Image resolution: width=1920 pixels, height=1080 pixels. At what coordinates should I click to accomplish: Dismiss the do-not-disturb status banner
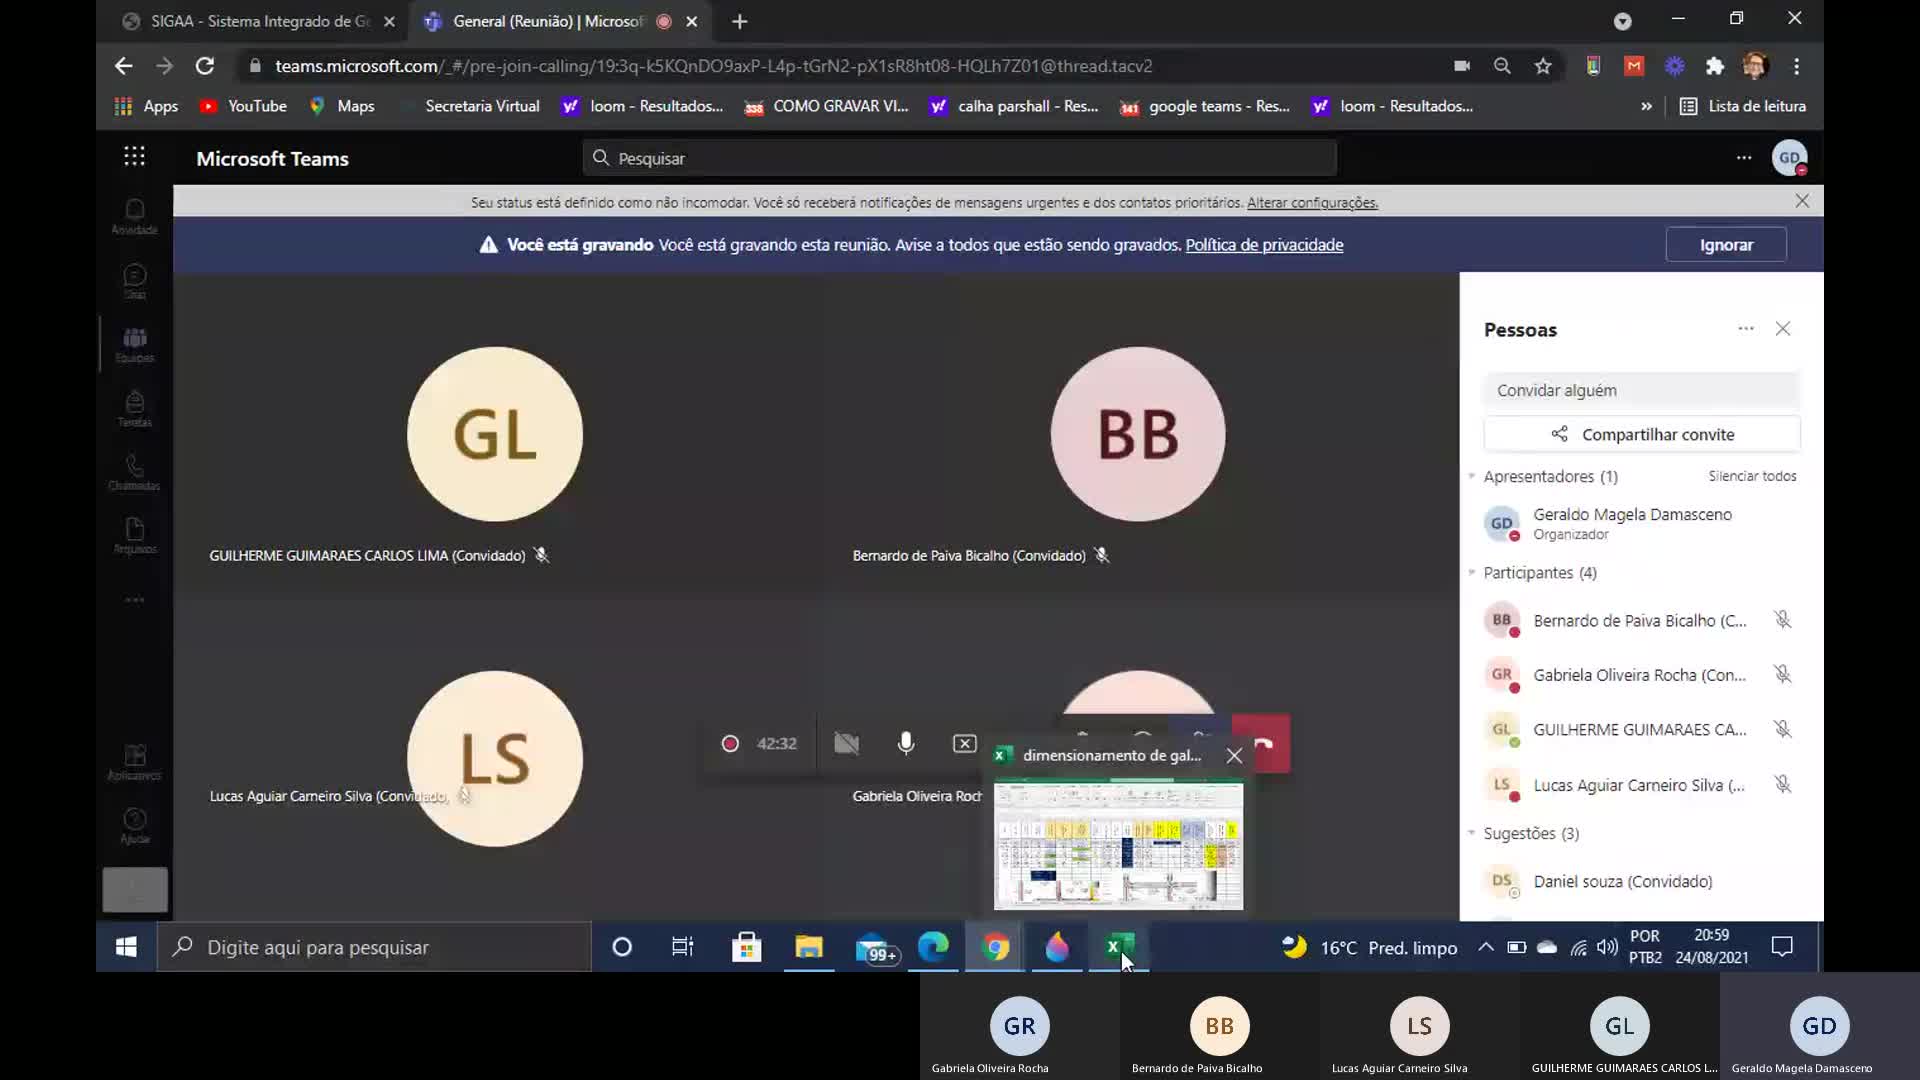click(x=1802, y=201)
